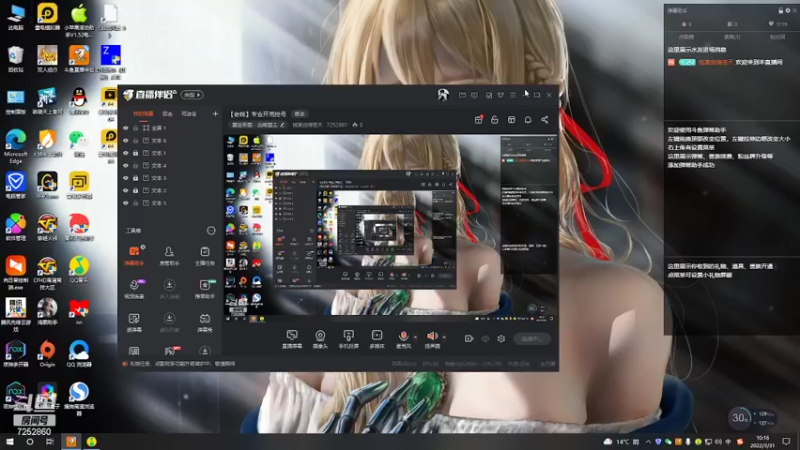The width and height of the screenshot is (800, 450).
Task: Open mail envelope icon in title bar
Action: [462, 95]
